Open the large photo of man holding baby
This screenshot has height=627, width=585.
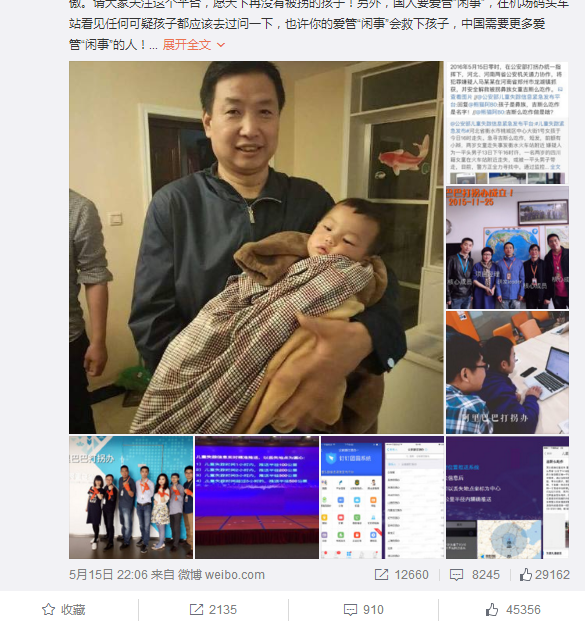click(x=256, y=247)
